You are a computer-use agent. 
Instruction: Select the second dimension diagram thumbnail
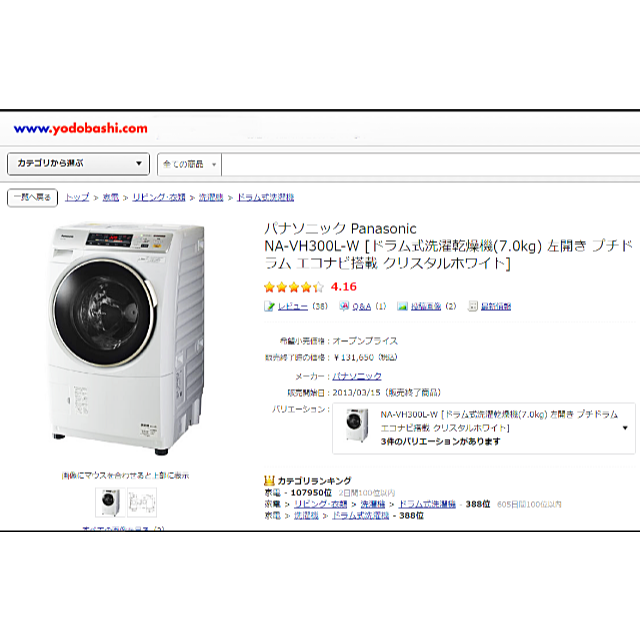pos(142,502)
